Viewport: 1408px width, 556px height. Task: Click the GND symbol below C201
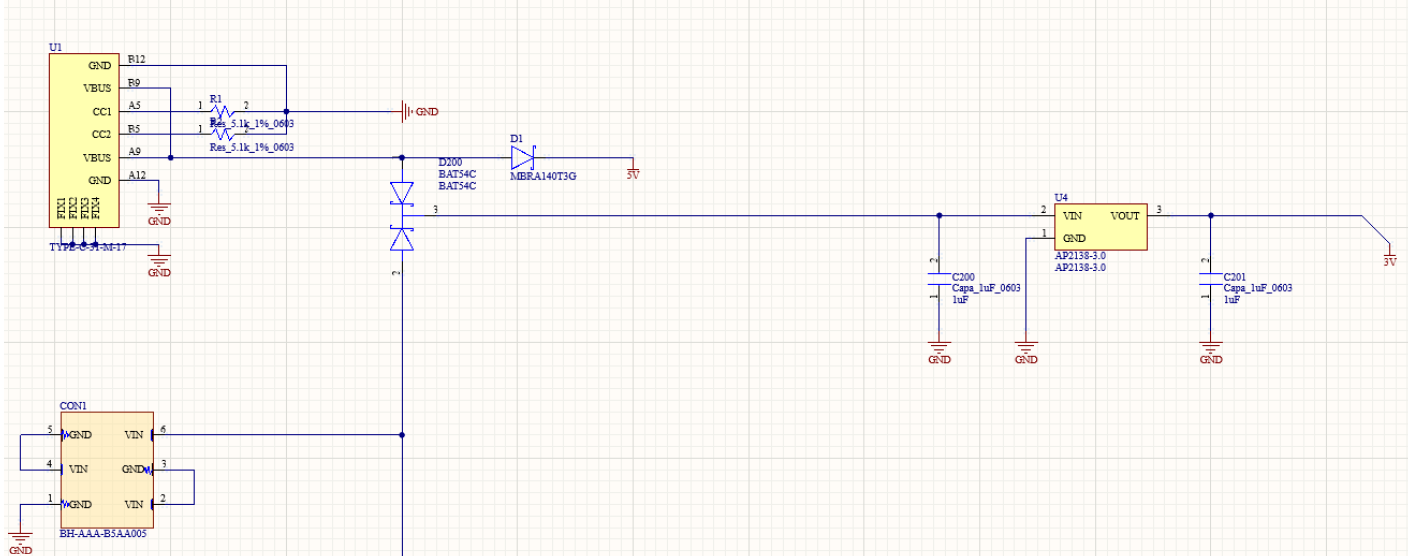(x=1210, y=351)
